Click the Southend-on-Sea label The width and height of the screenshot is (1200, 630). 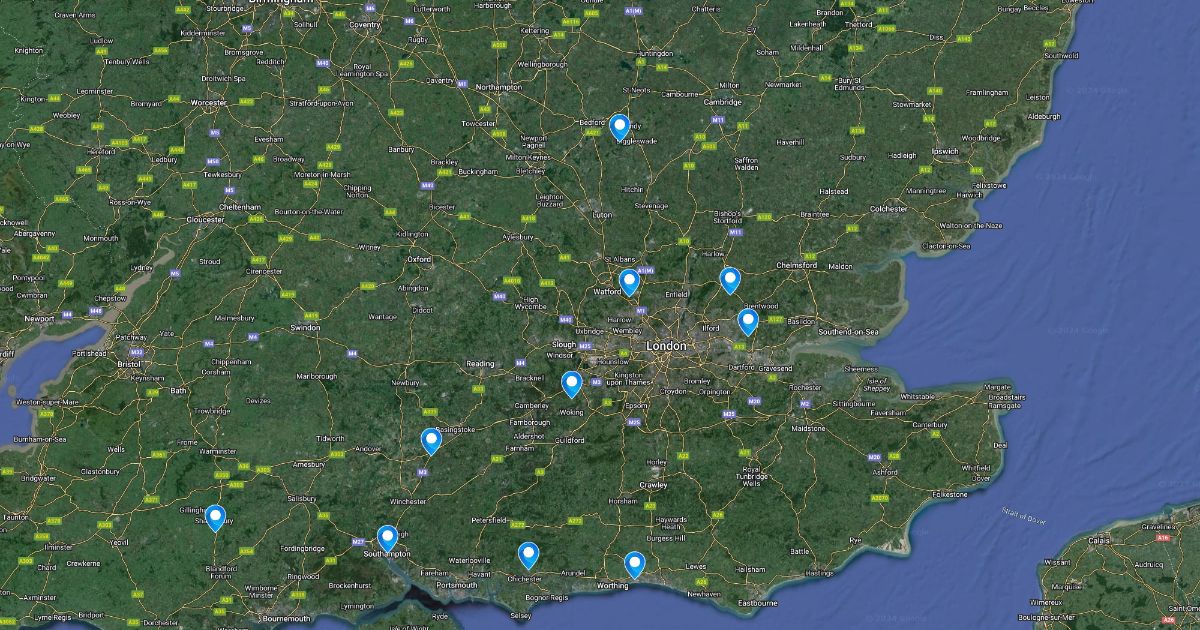point(847,331)
